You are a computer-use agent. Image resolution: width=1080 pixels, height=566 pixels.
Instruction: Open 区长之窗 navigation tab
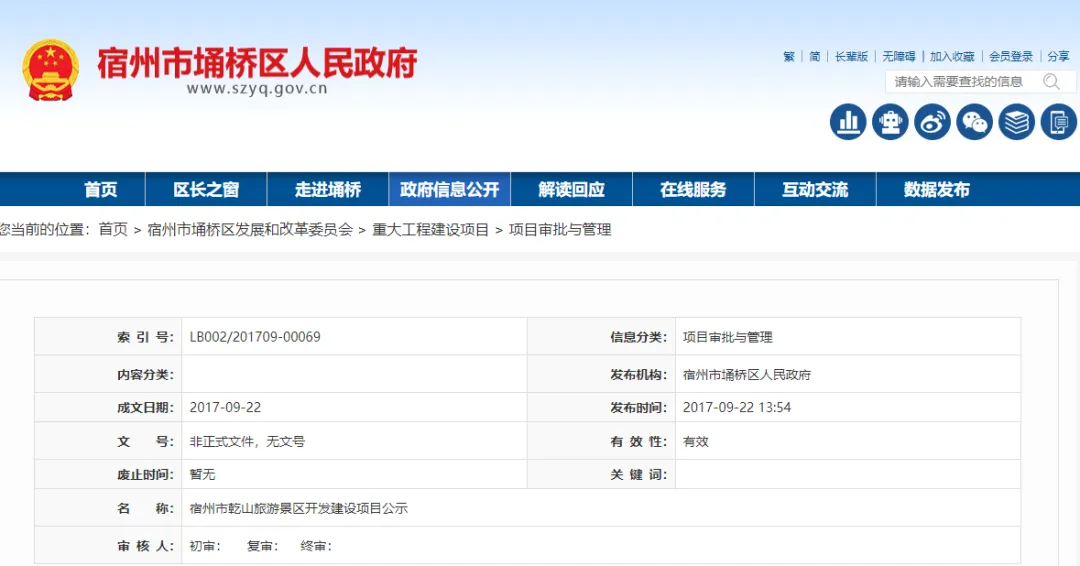(x=206, y=189)
